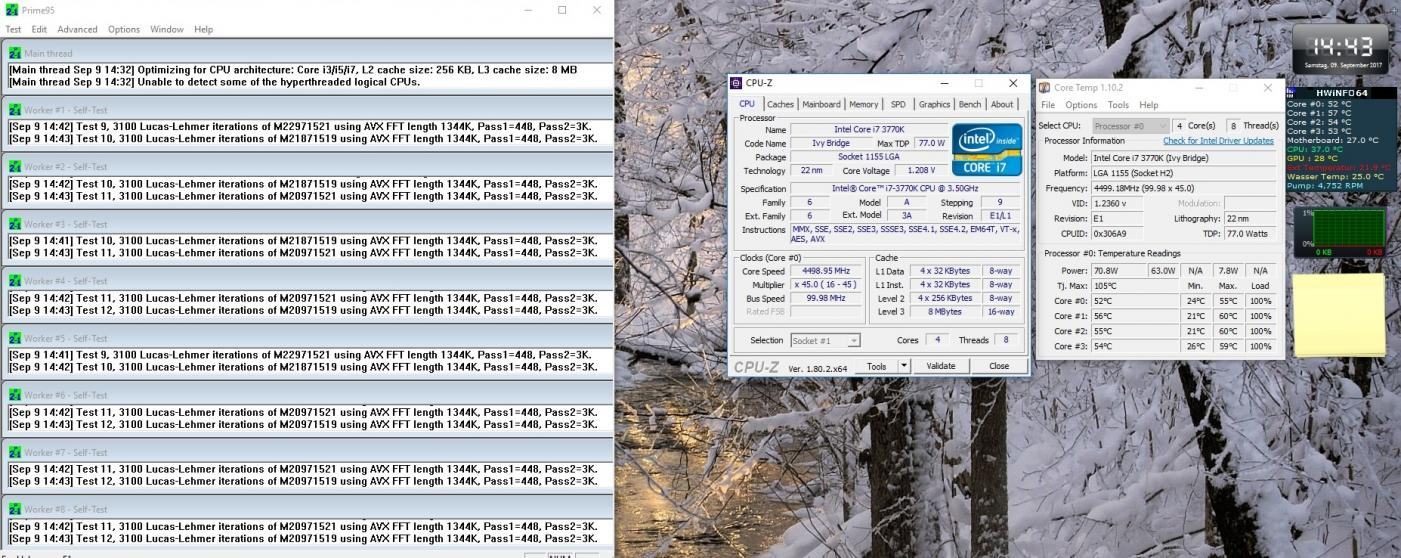
Task: Click the Prime95 title bar app icon
Action: (11, 10)
